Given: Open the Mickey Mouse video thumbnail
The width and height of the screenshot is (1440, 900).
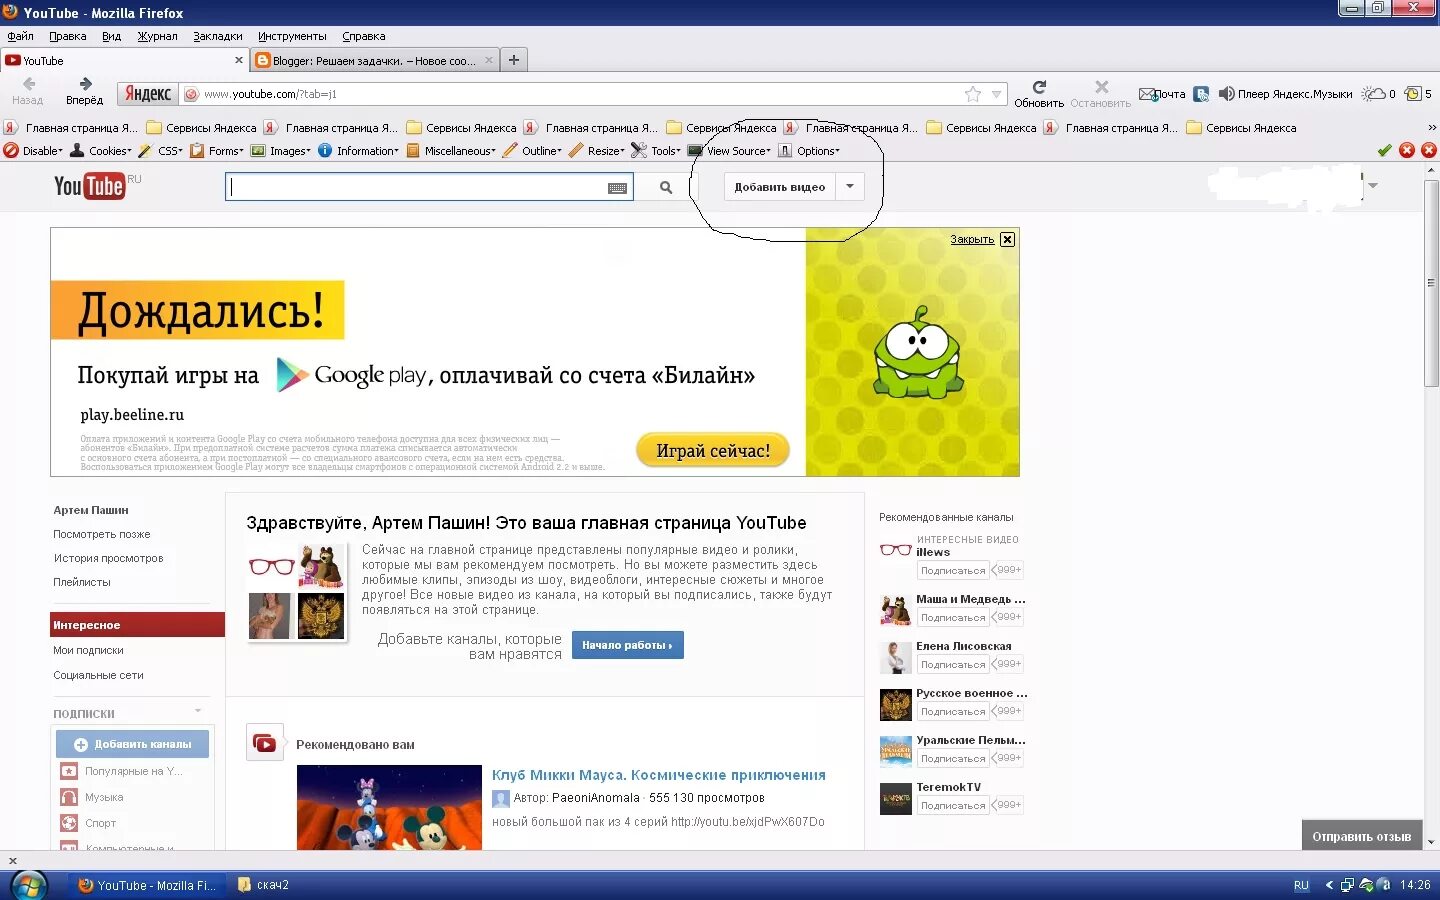Looking at the screenshot, I should (389, 808).
